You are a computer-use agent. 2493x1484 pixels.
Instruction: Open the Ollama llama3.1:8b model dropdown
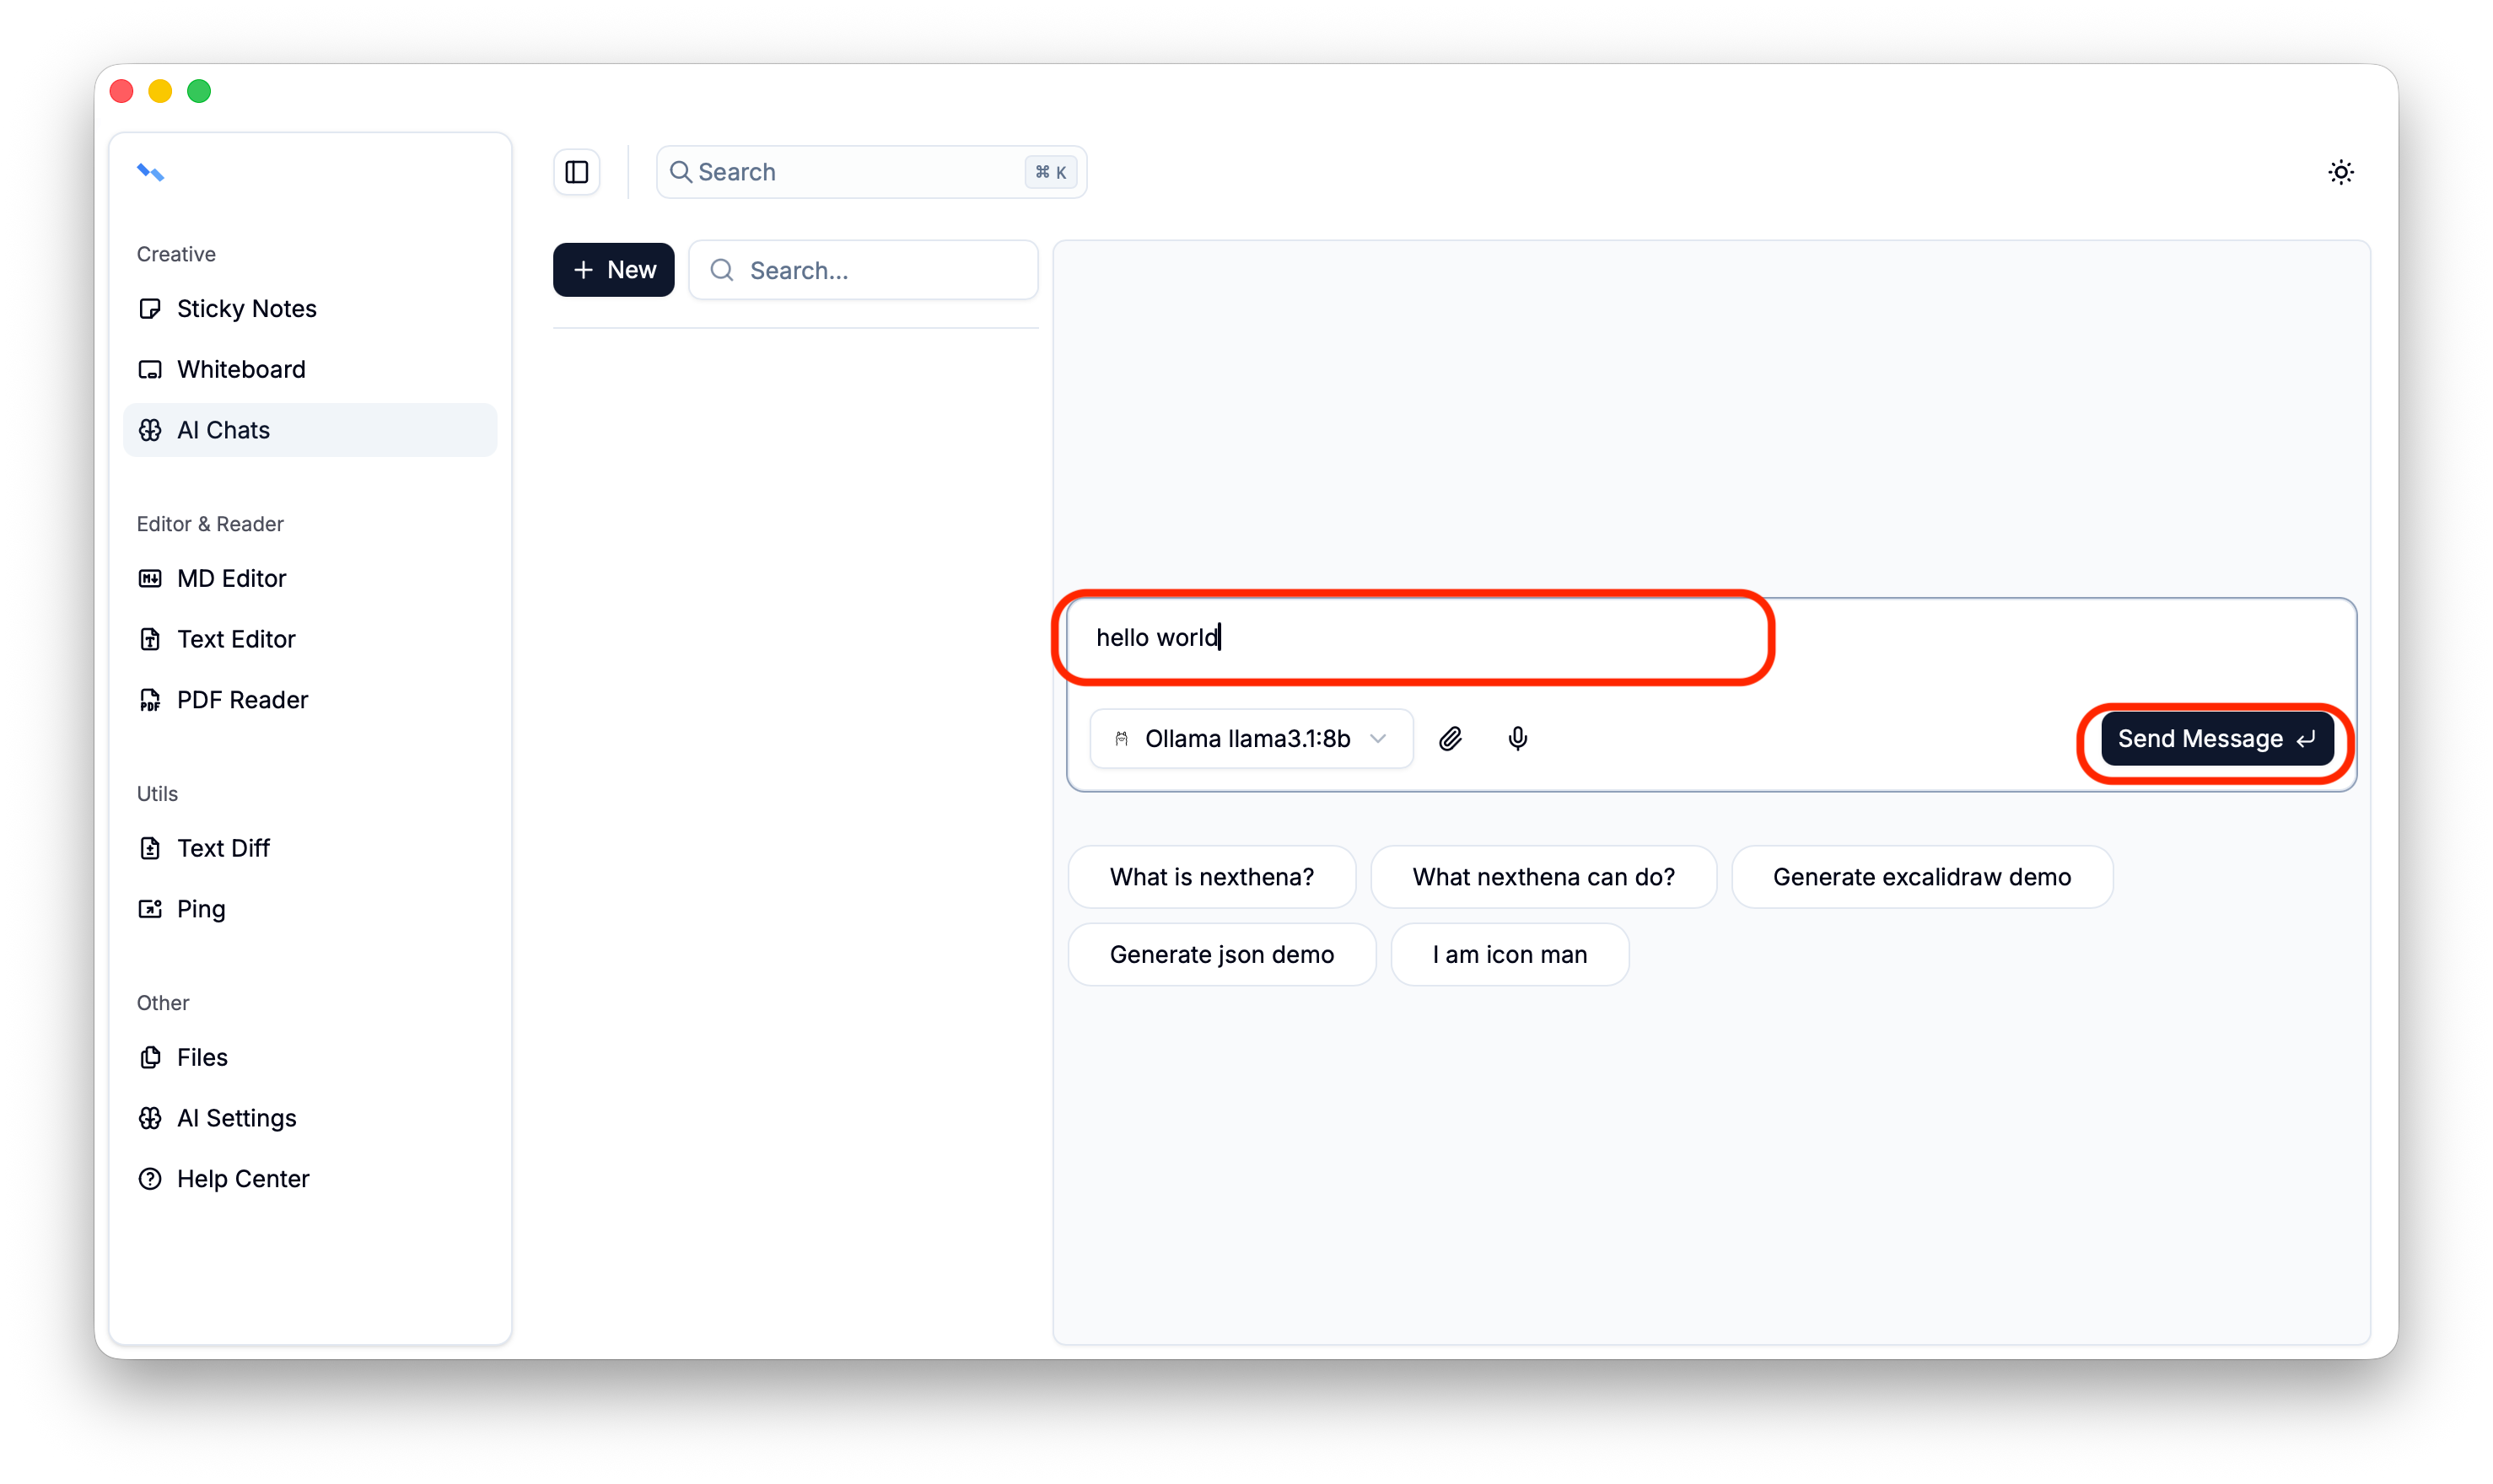click(1251, 739)
